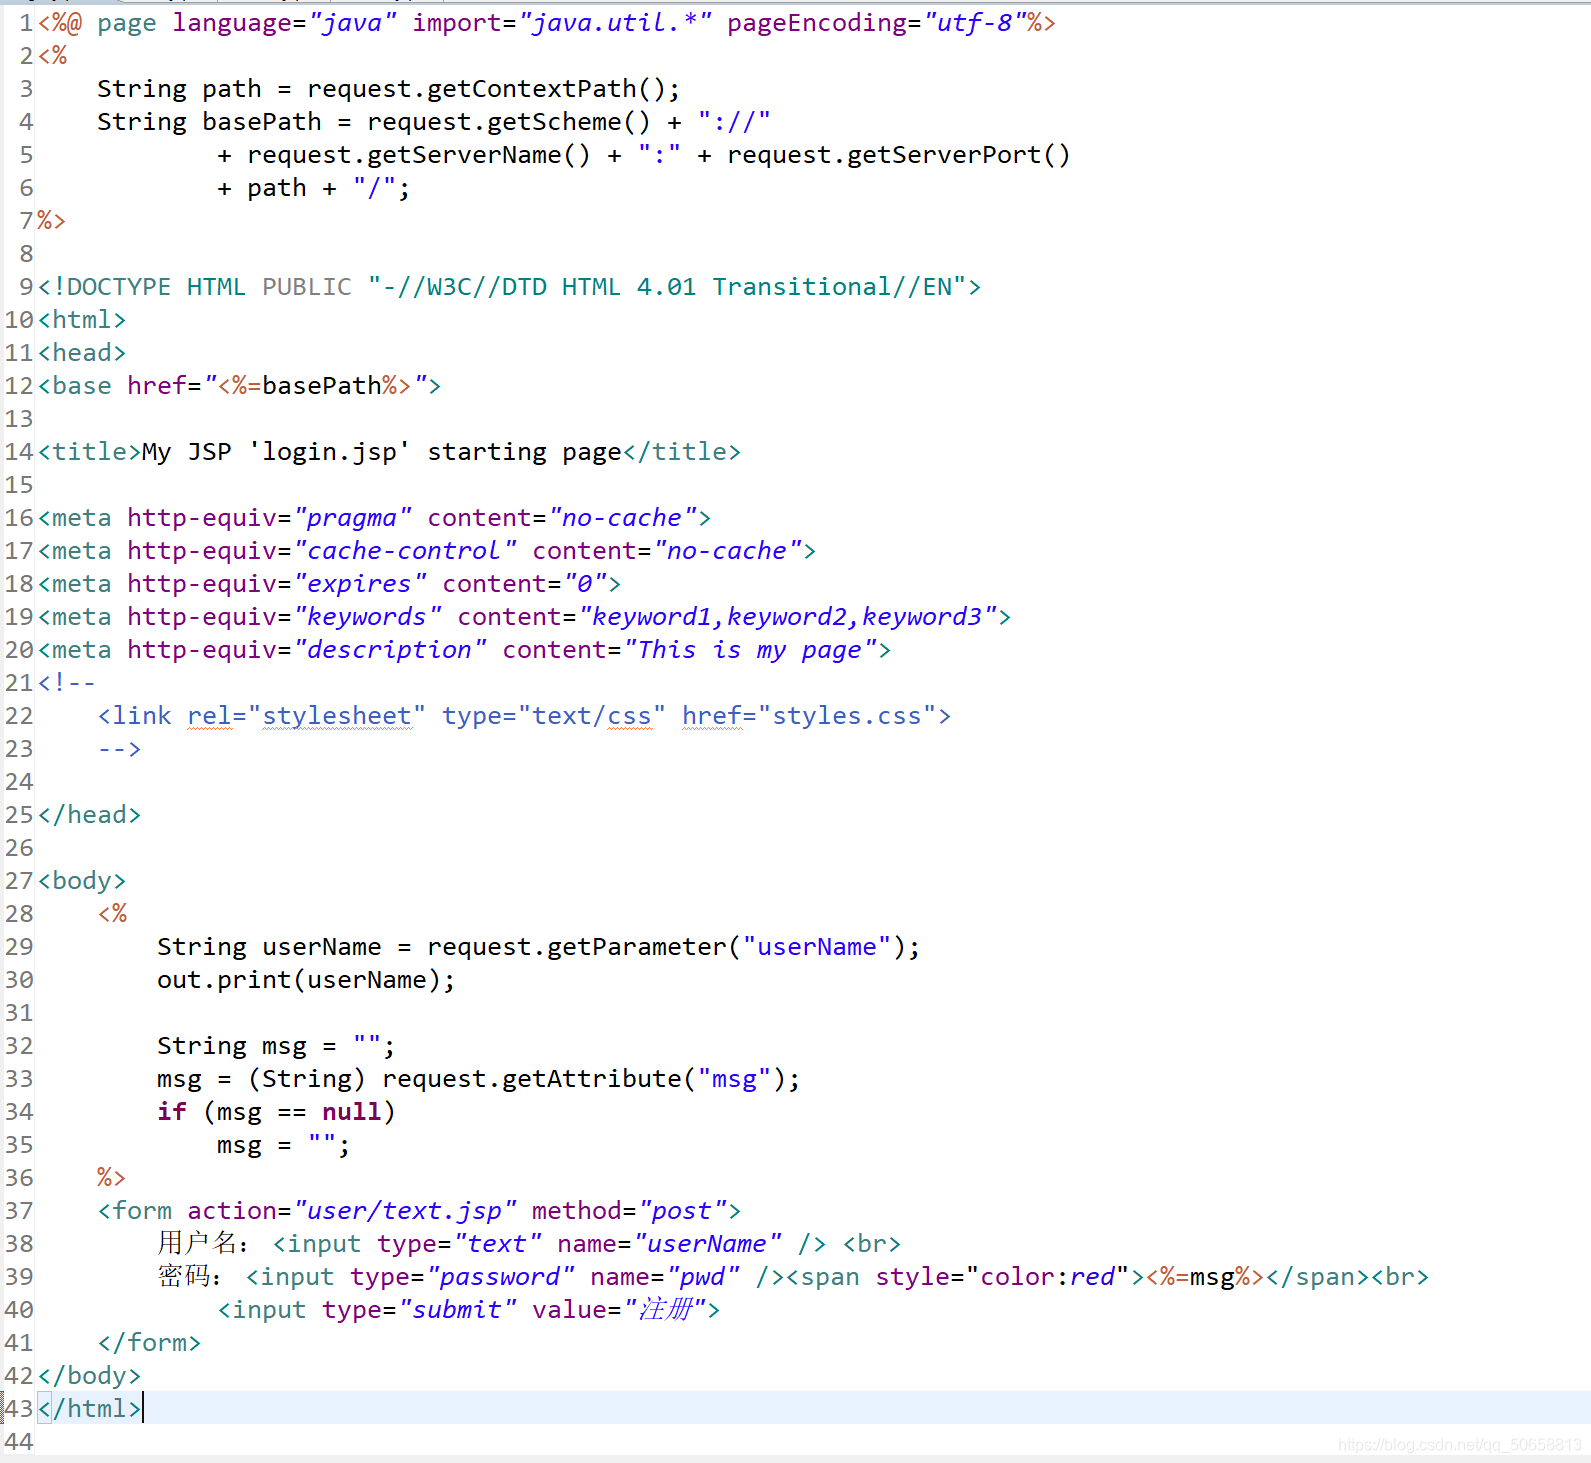Click the closing </html> tag on line 43
Viewport: 1591px width, 1463px height.
89,1409
